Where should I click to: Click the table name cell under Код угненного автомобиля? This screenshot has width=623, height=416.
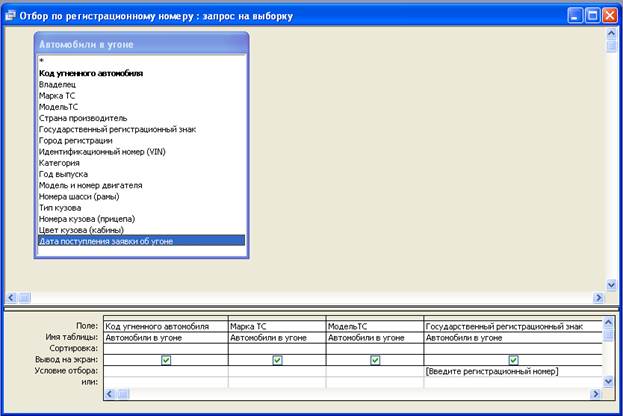click(x=165, y=337)
